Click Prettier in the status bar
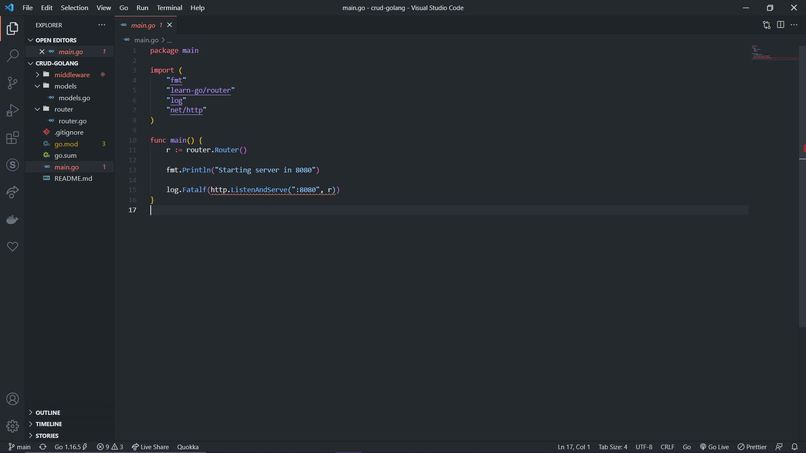The width and height of the screenshot is (806, 453). point(752,447)
